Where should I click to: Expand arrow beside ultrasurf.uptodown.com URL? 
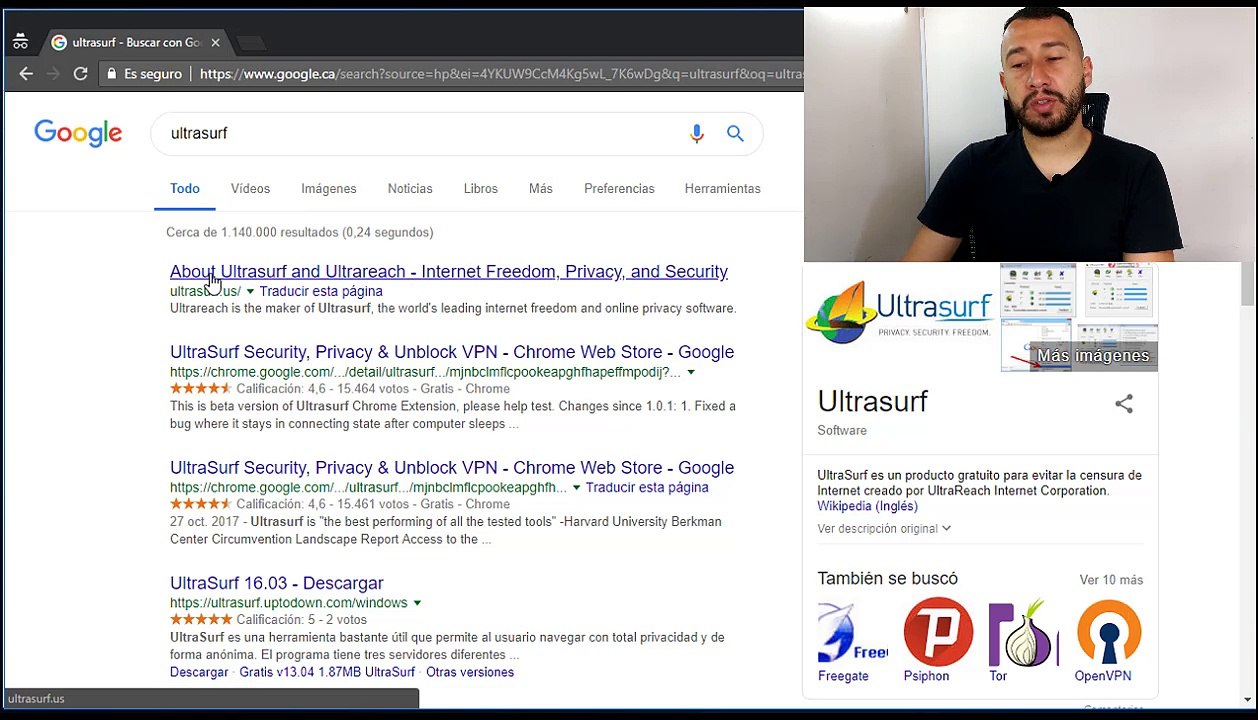417,603
